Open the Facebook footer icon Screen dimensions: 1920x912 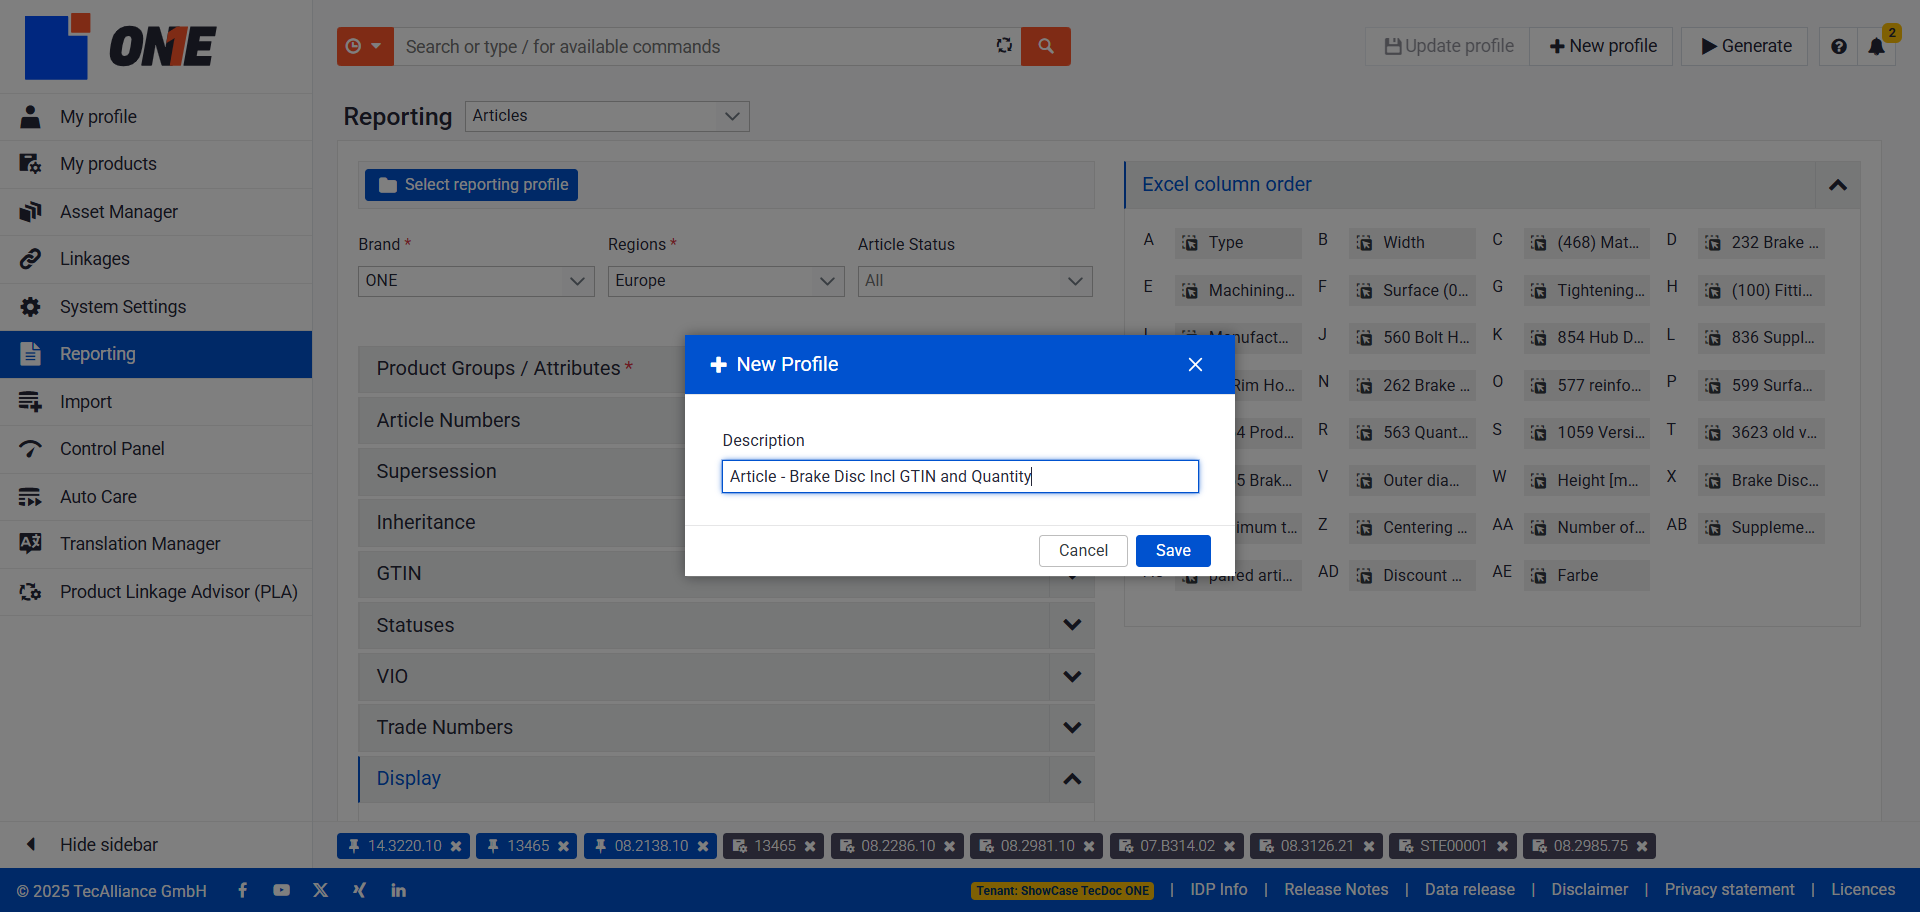[x=242, y=890]
